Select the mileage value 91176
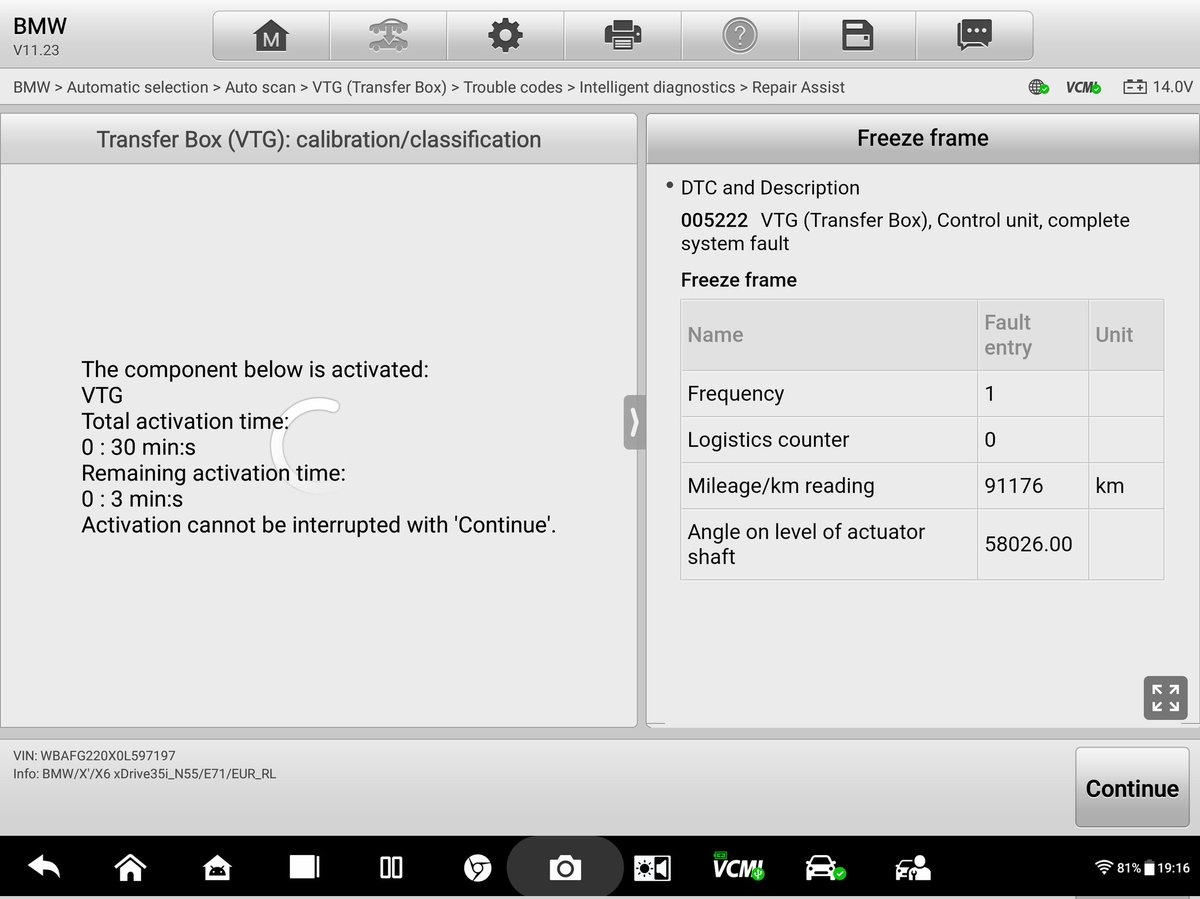Viewport: 1200px width, 899px height. (1014, 486)
